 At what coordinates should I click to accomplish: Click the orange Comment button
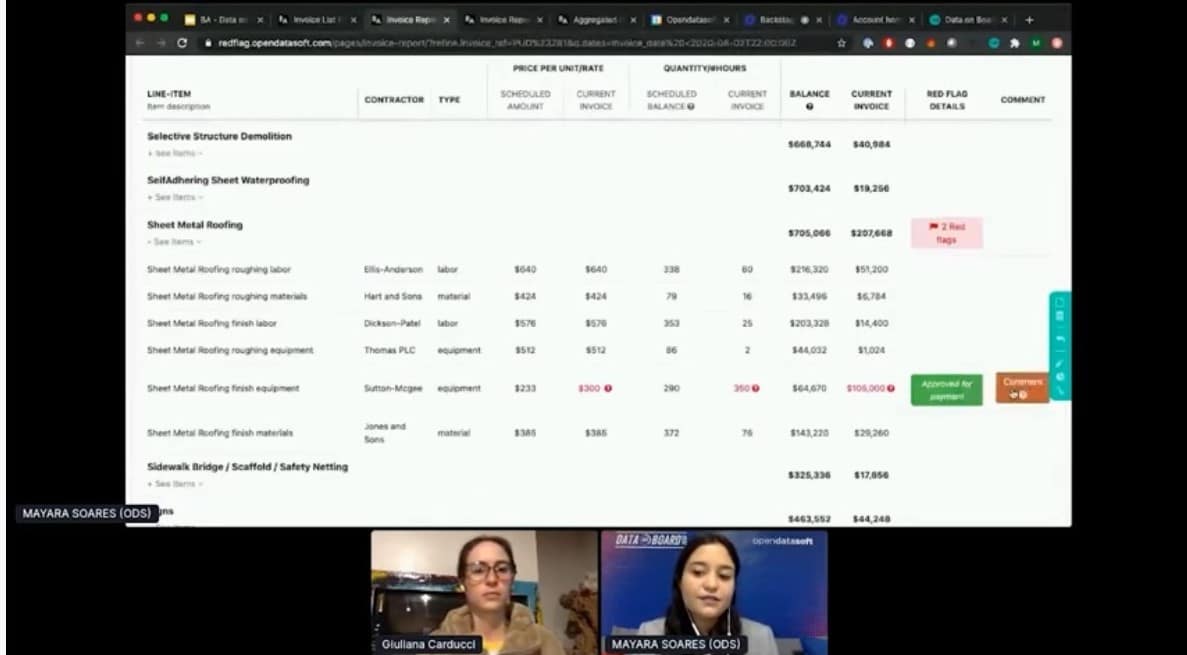tap(1022, 388)
